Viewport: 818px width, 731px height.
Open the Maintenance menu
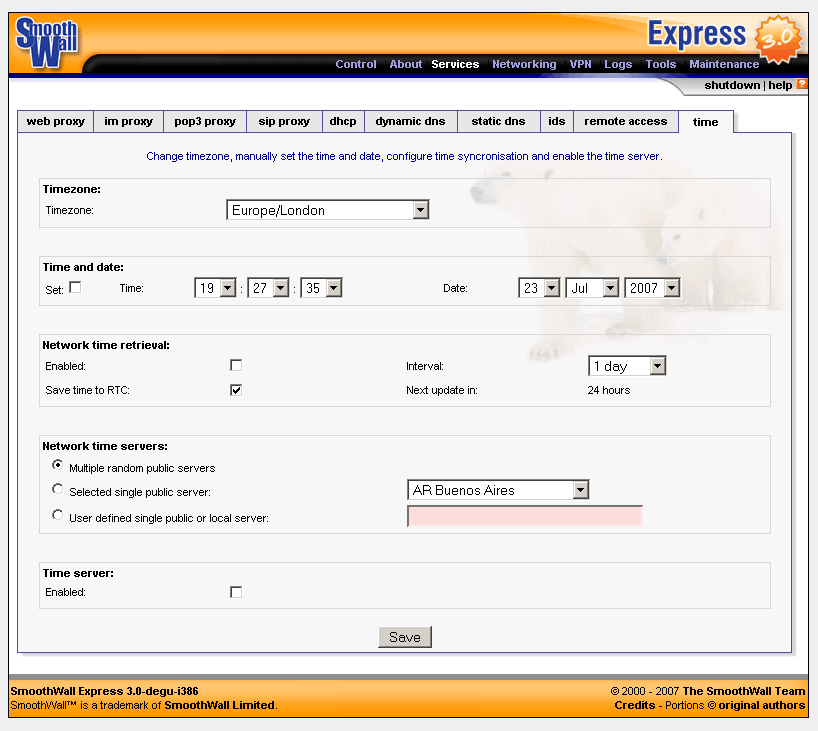(724, 64)
